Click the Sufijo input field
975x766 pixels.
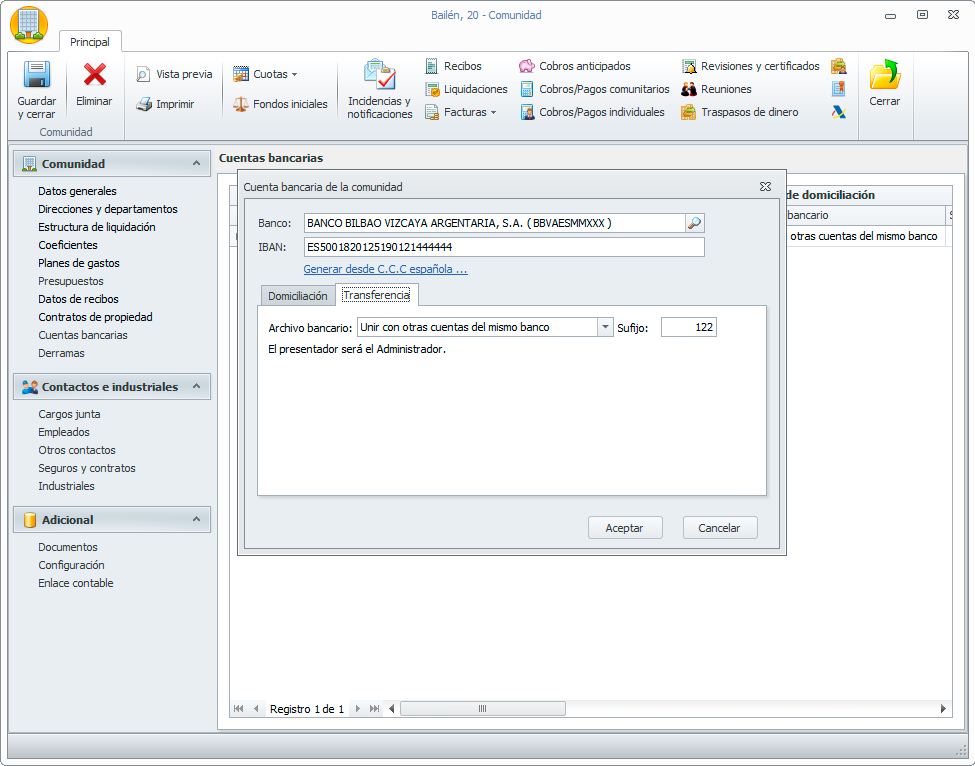tap(688, 327)
